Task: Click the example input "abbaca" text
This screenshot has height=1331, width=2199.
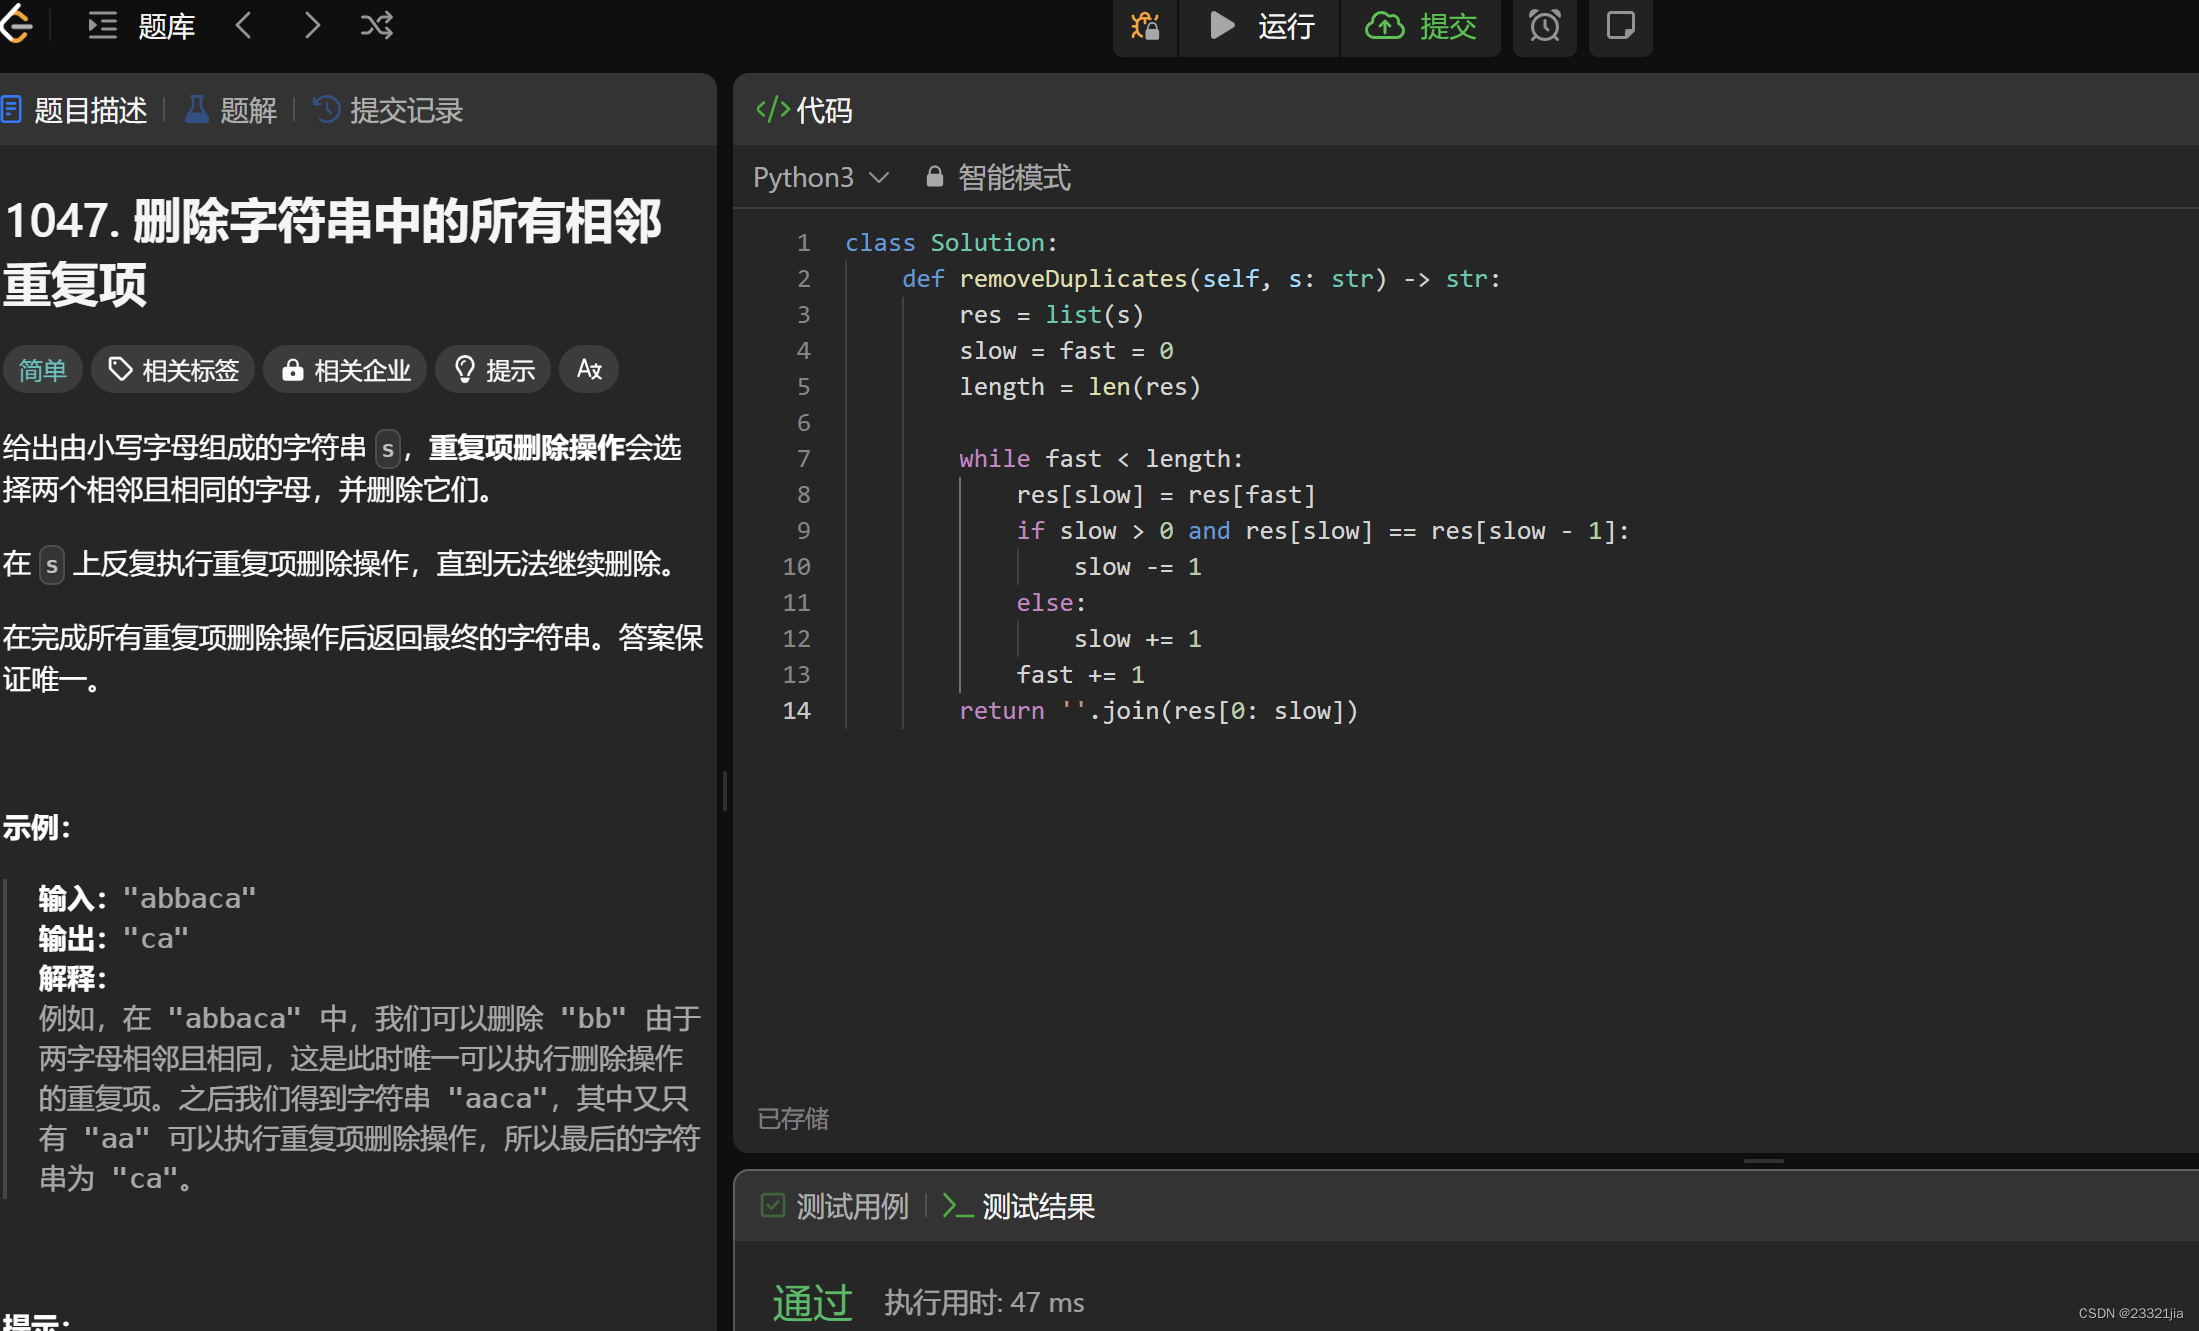Action: 189,898
